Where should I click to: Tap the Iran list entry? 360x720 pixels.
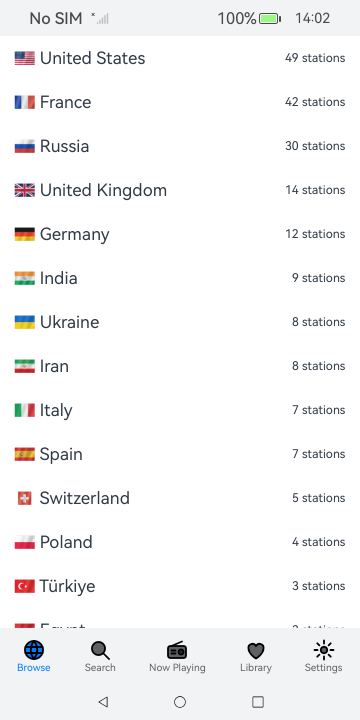pyautogui.click(x=180, y=366)
